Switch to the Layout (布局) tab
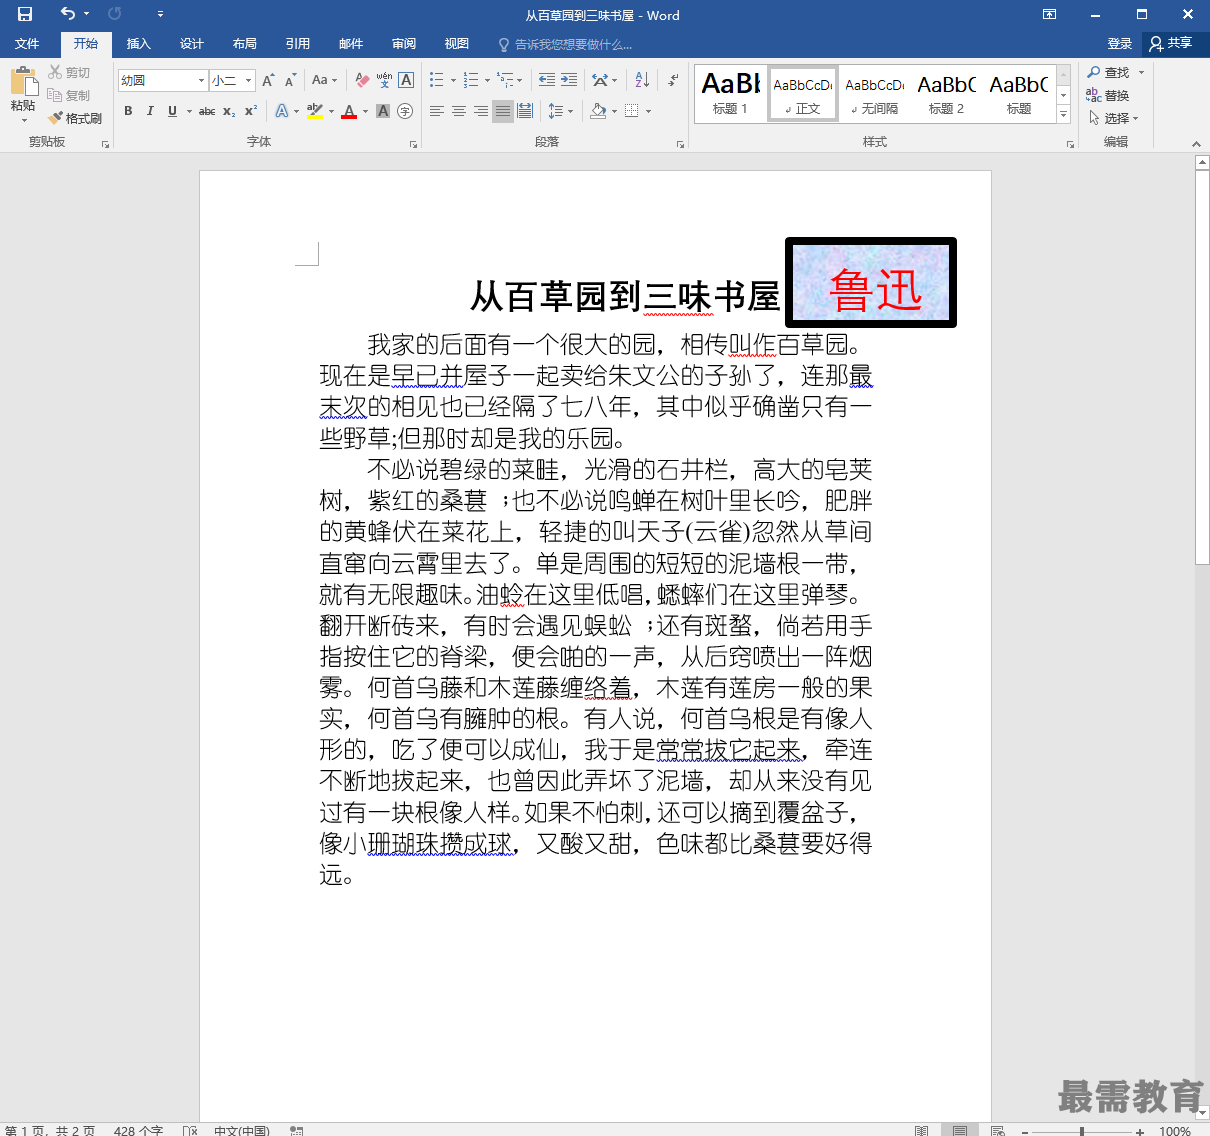Image resolution: width=1210 pixels, height=1136 pixels. (244, 44)
